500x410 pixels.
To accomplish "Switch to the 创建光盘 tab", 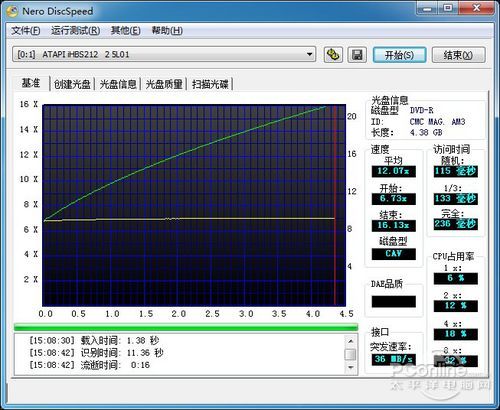I will (72, 84).
